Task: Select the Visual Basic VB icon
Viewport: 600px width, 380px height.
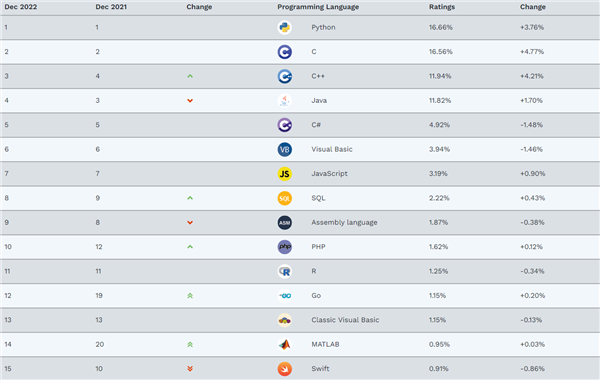Action: click(284, 149)
